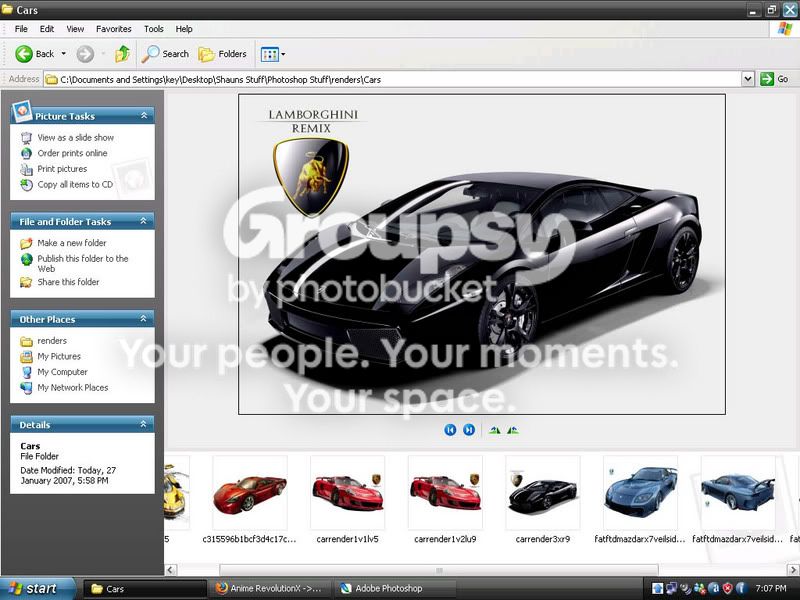Click the green Go button

coord(774,79)
